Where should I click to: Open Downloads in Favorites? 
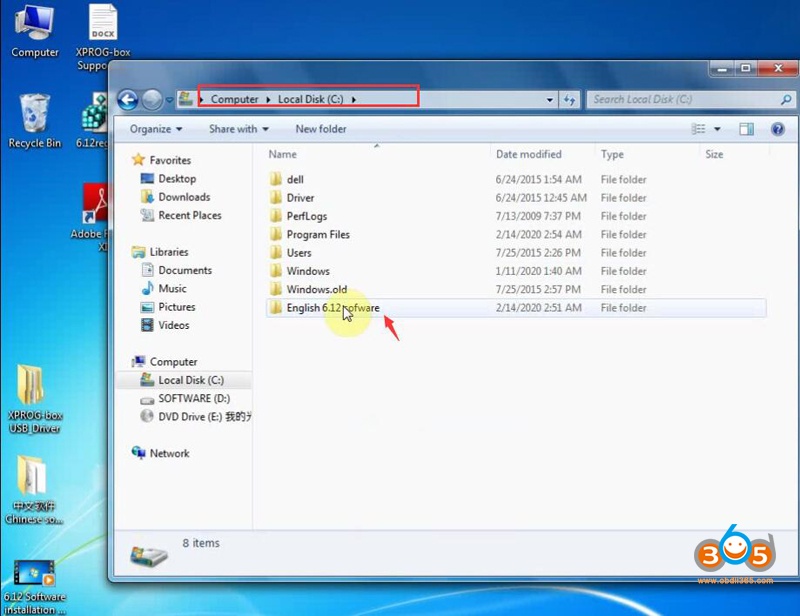click(184, 197)
